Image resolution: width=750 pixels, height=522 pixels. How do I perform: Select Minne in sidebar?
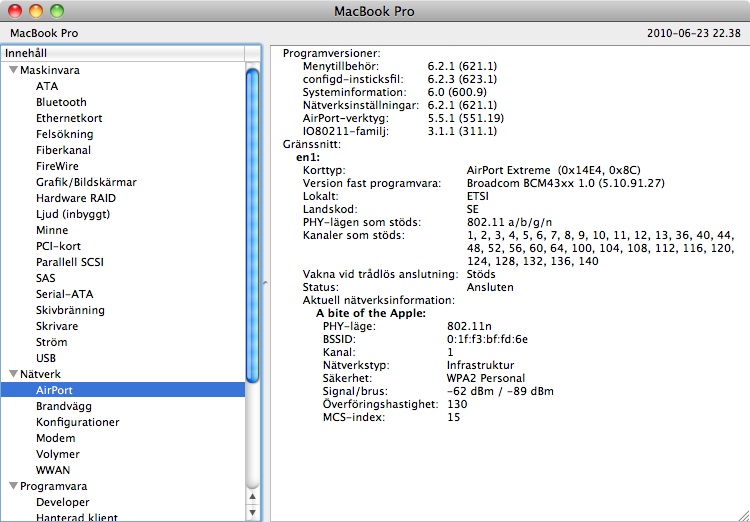[x=52, y=230]
